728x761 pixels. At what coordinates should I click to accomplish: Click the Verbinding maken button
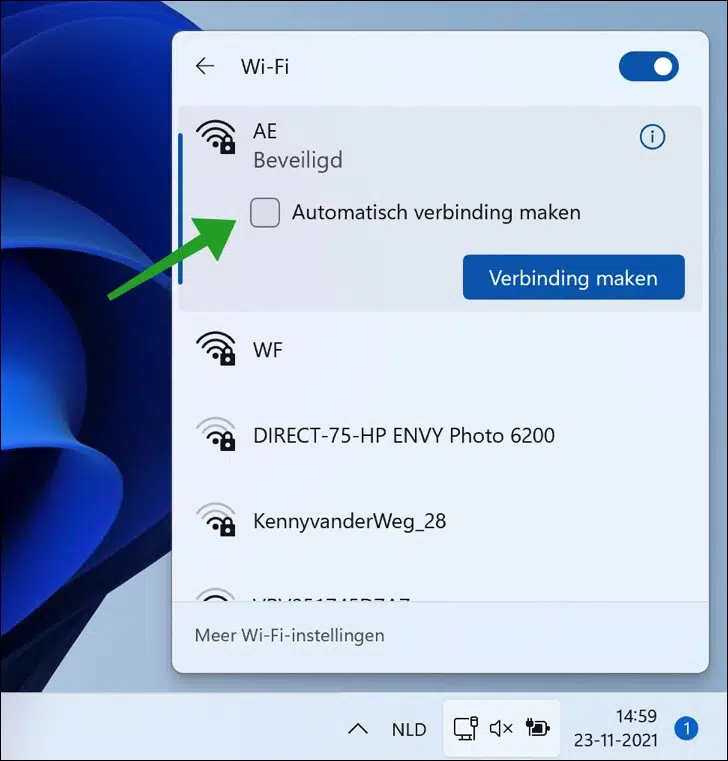574,277
